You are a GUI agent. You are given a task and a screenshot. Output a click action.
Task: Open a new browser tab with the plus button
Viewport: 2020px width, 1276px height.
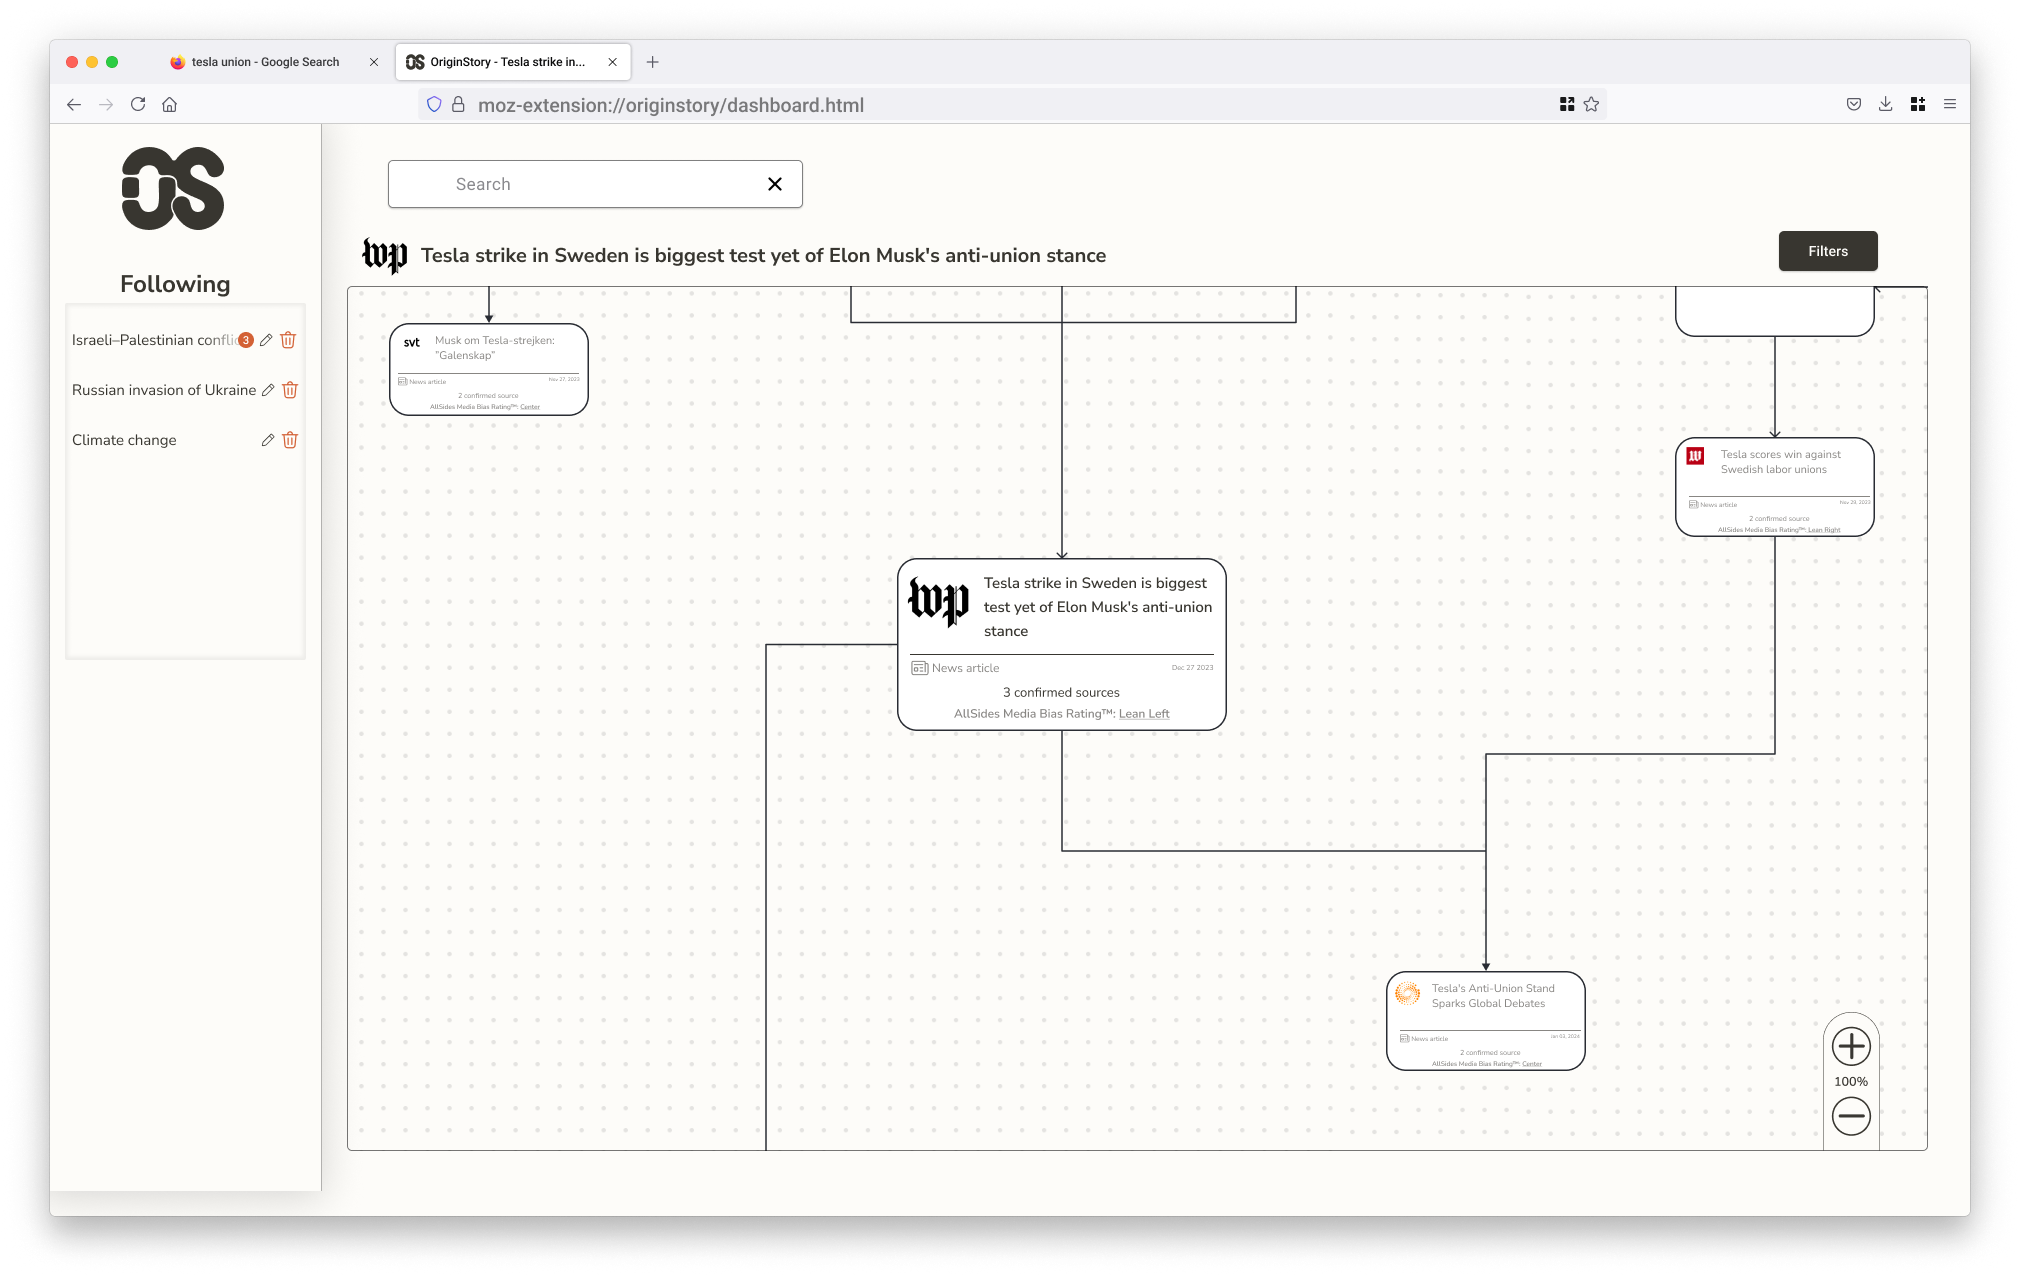click(x=653, y=61)
